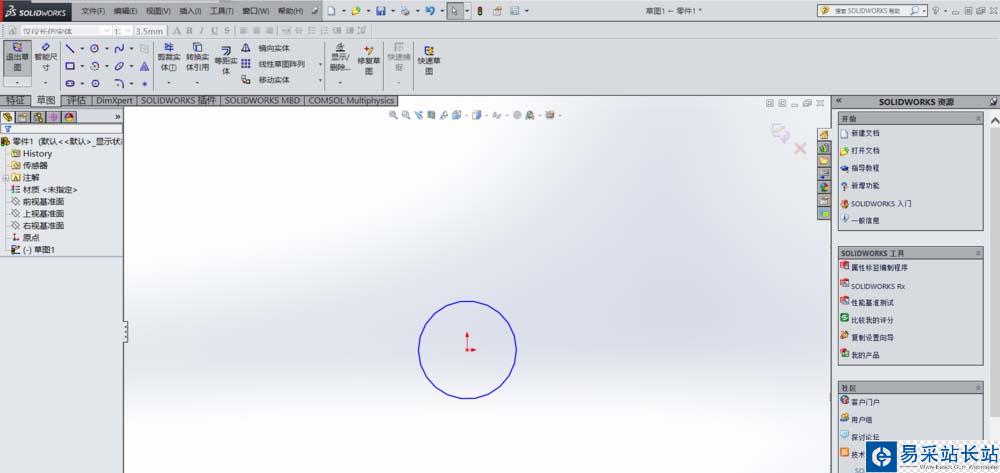The height and width of the screenshot is (473, 1000).
Task: Click Trim Entities (剪裁实体) tool
Action: pos(169,58)
